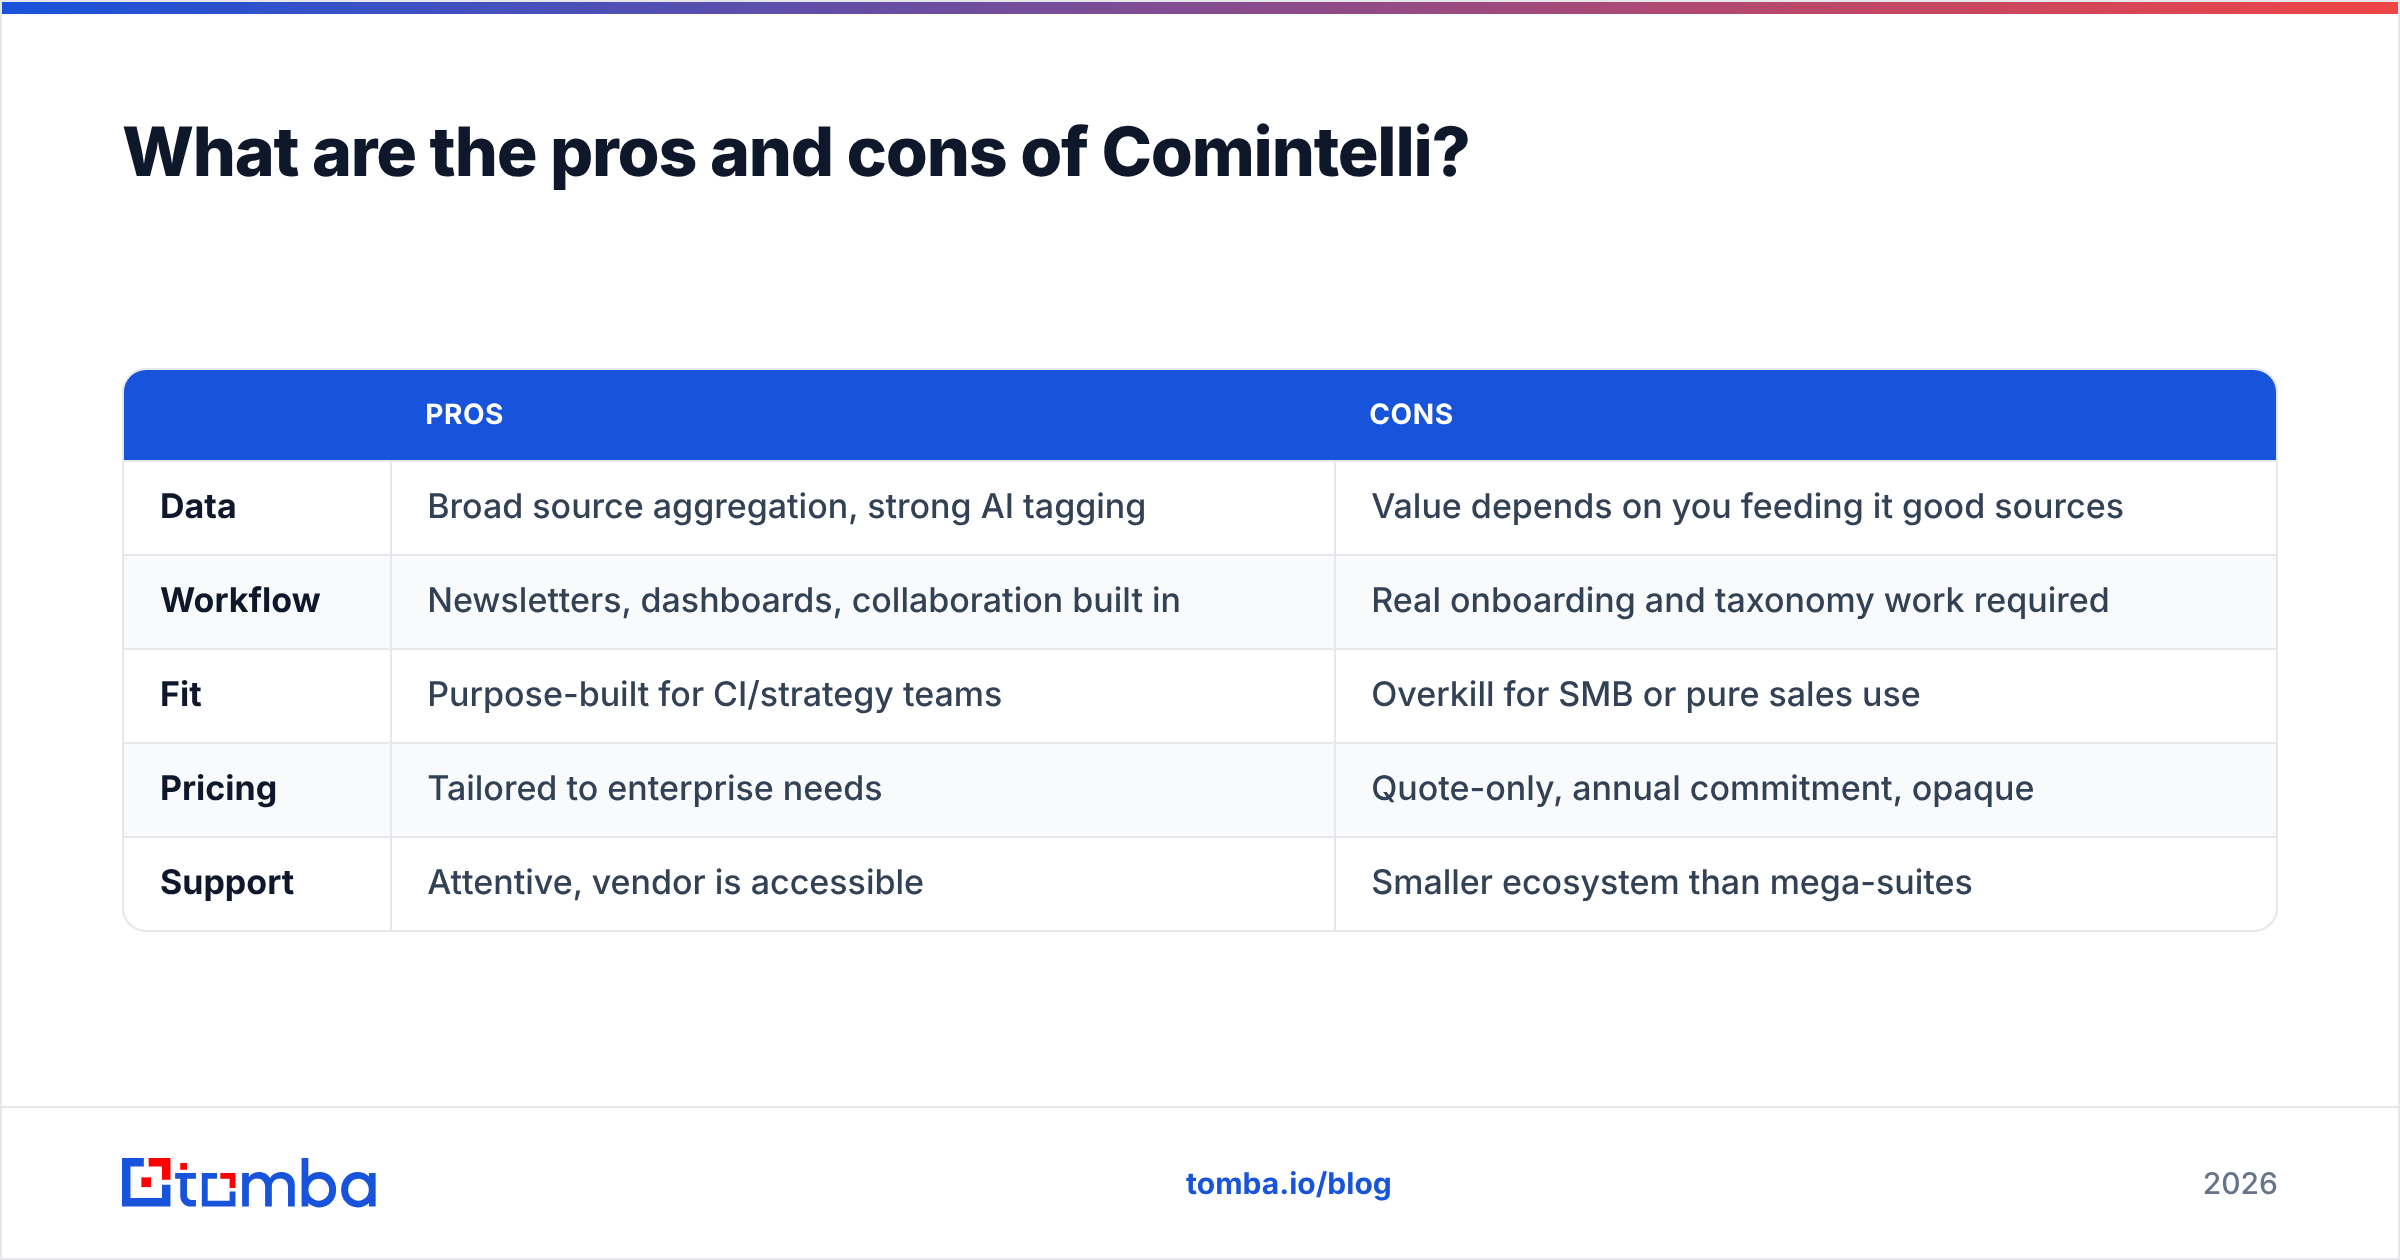Viewport: 2400px width, 1260px height.
Task: Click 'Overkill for SMB or pure sales use'
Action: (1646, 695)
